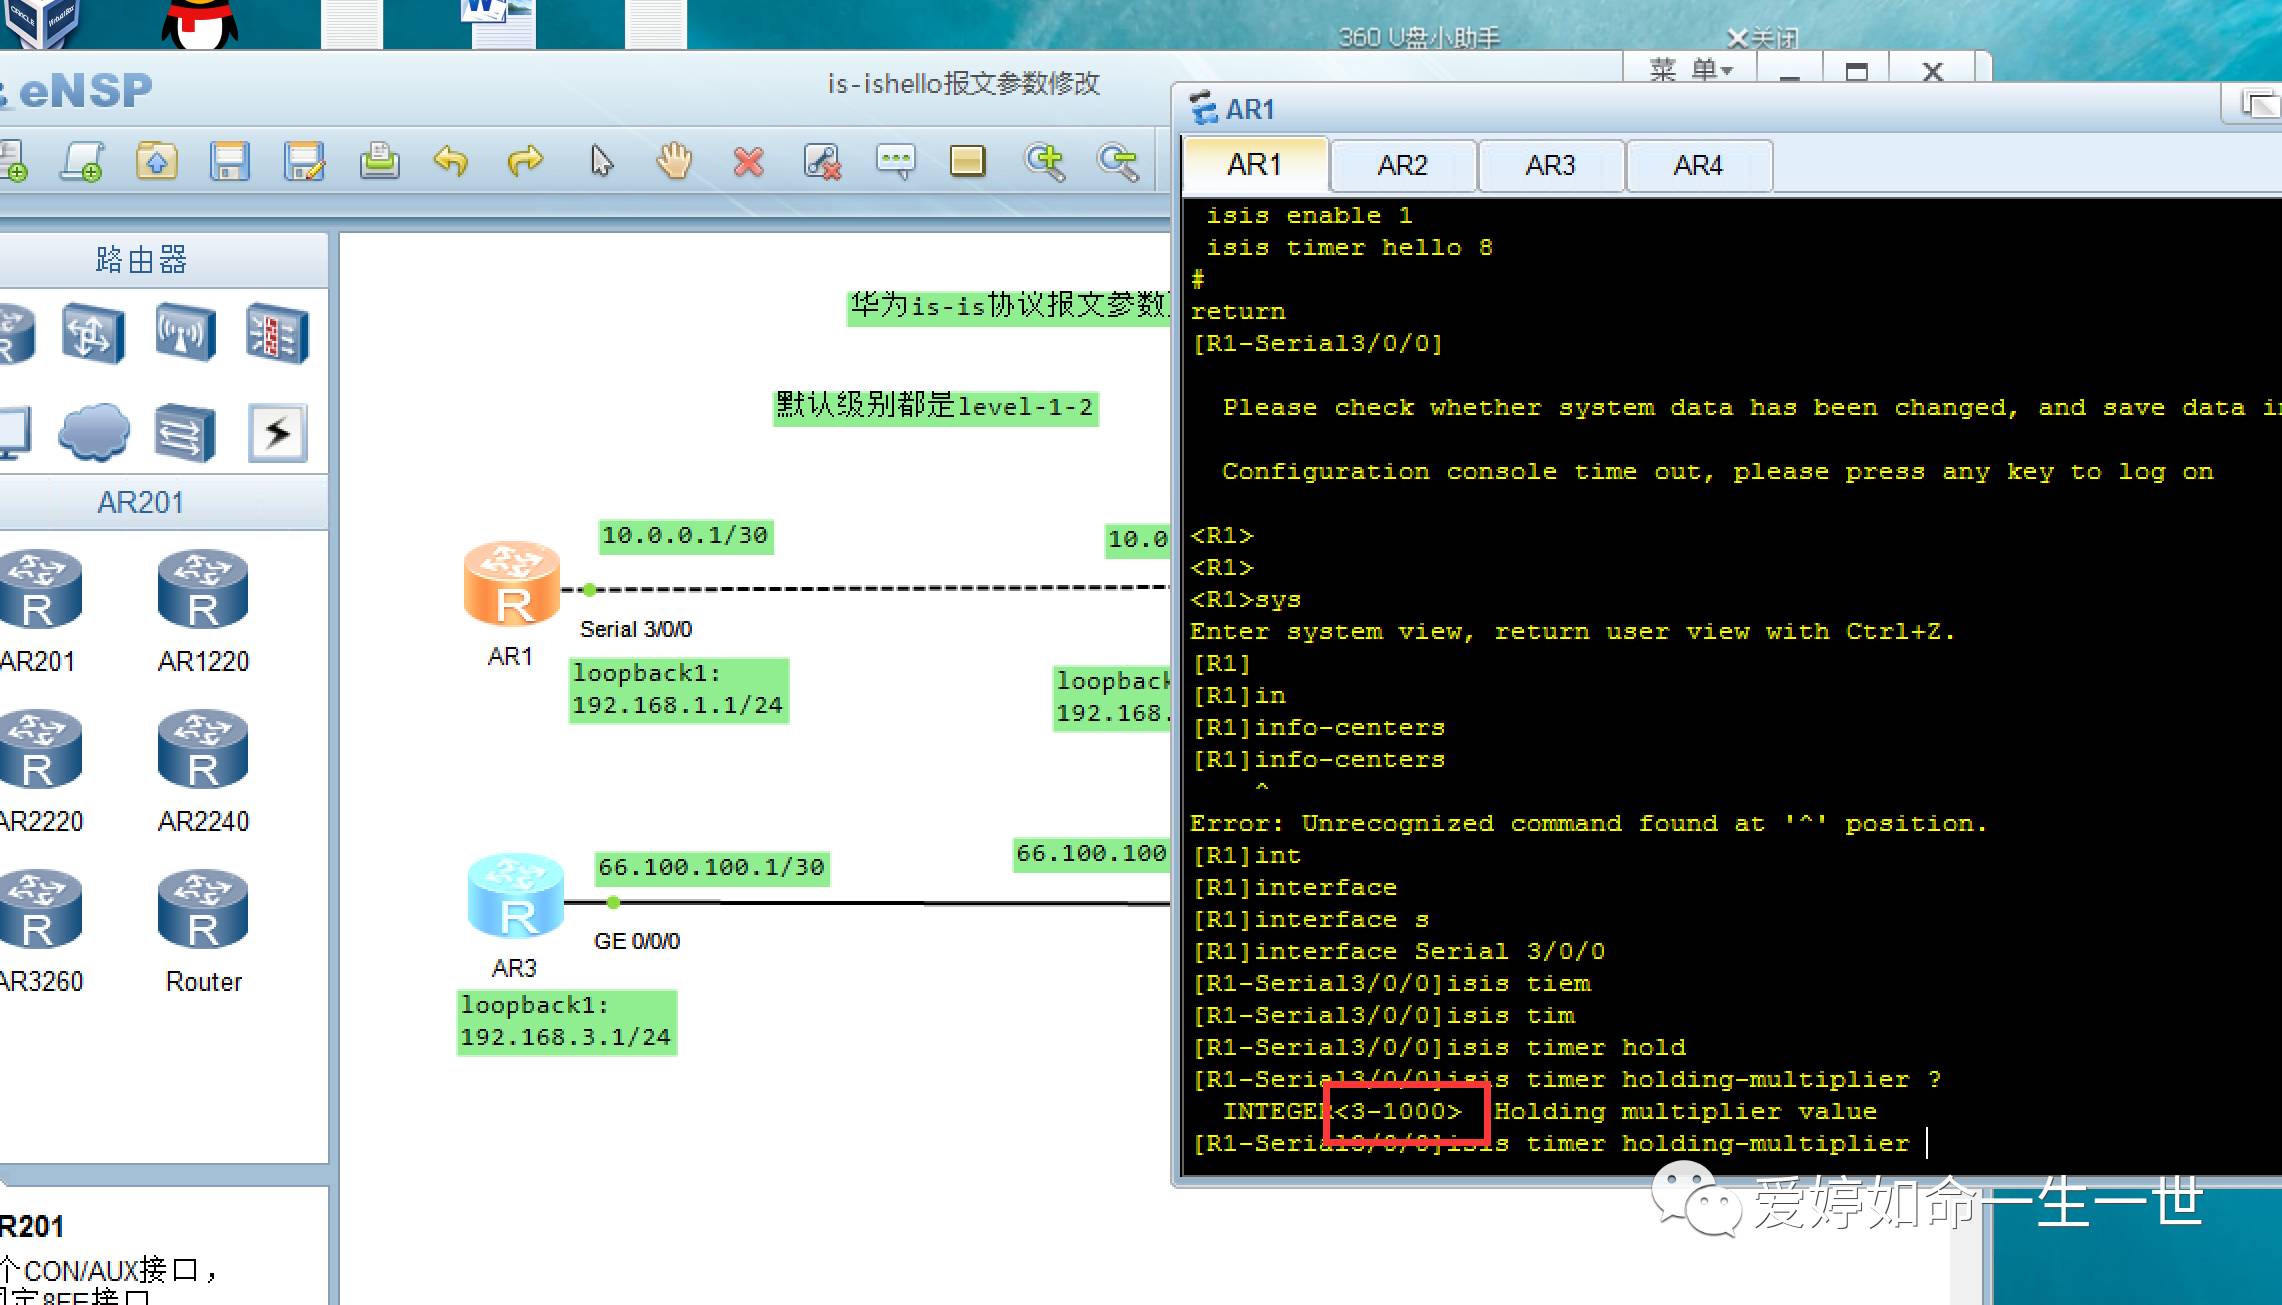Switch to the AR3 terminal tab
This screenshot has width=2282, height=1305.
(x=1550, y=165)
